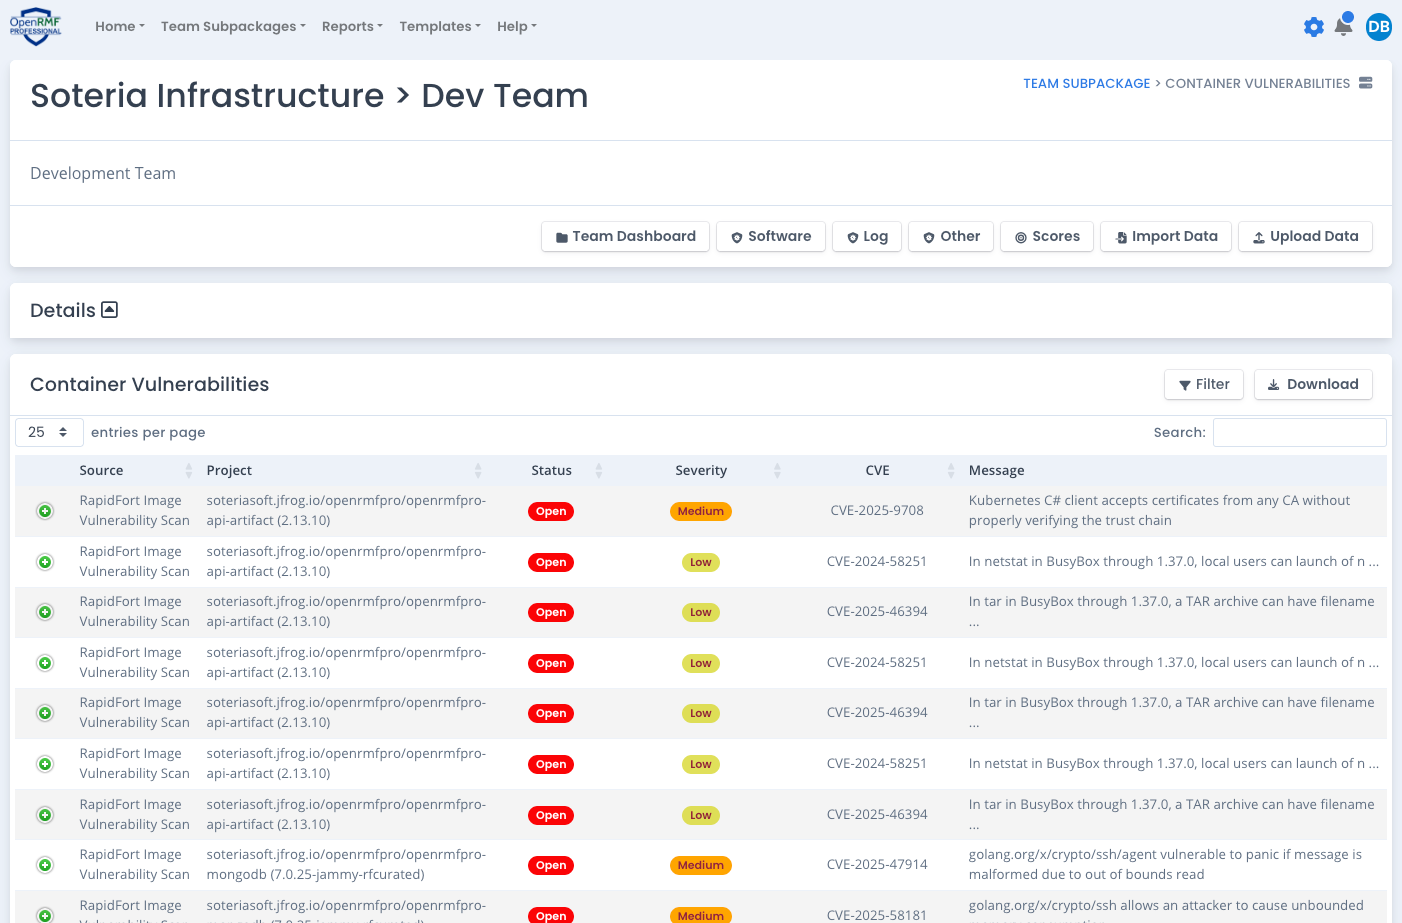This screenshot has width=1402, height=923.
Task: Click the Kubernetes C# client message text
Action: [1159, 510]
